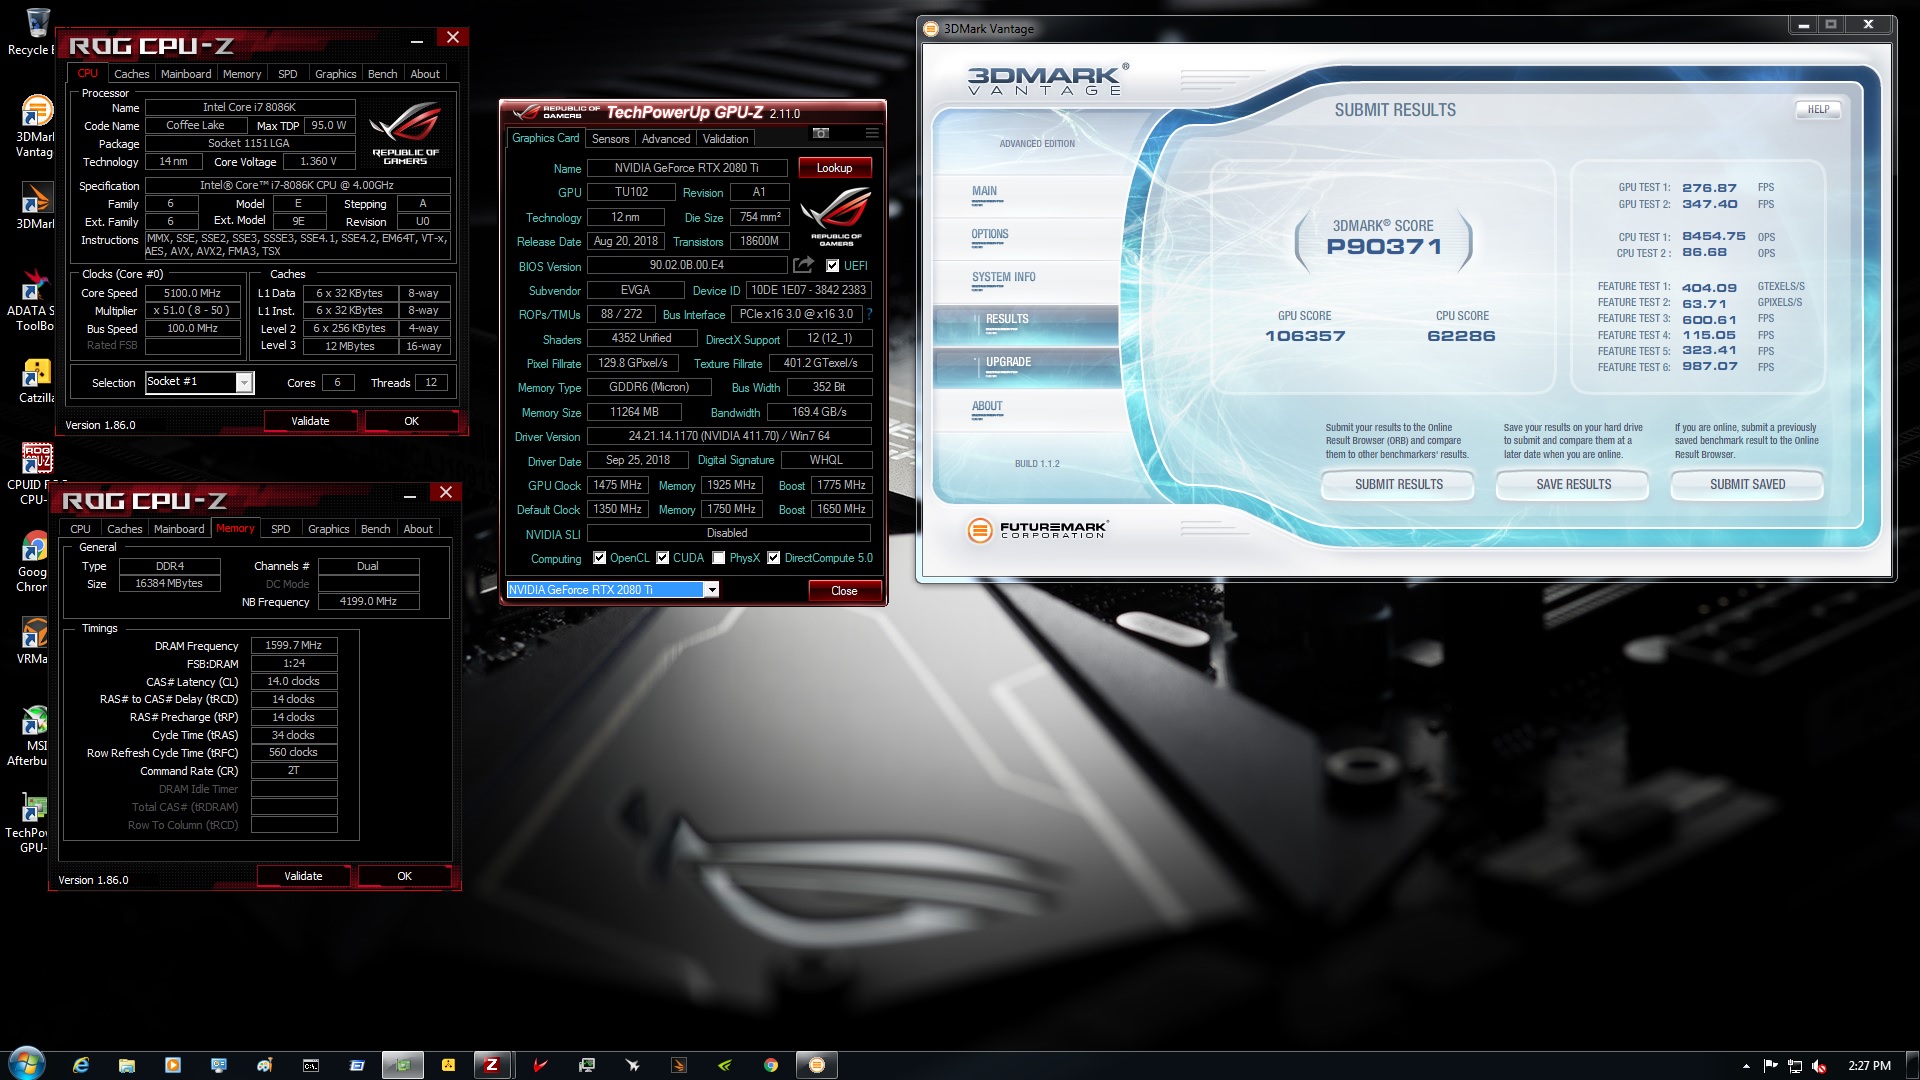Toggle the DirectCompute 5.0 checkbox

[x=773, y=558]
